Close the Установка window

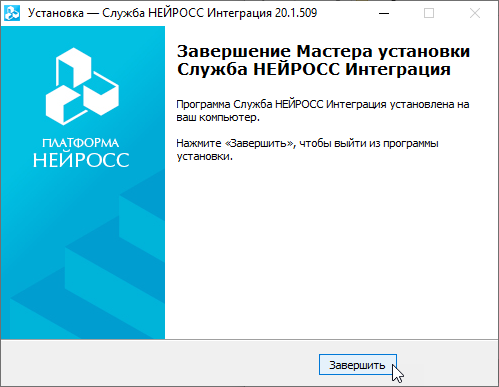tap(475, 13)
